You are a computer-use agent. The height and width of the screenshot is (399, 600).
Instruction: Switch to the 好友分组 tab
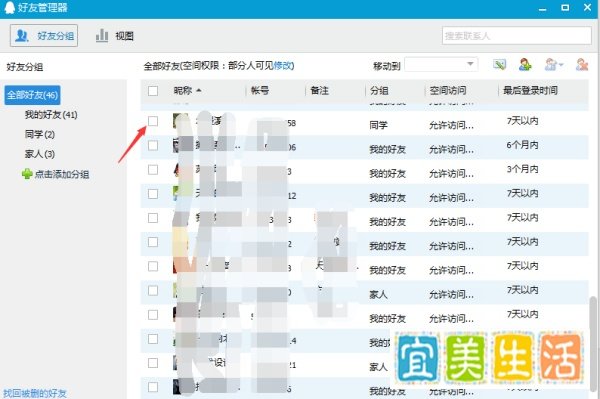pos(44,36)
